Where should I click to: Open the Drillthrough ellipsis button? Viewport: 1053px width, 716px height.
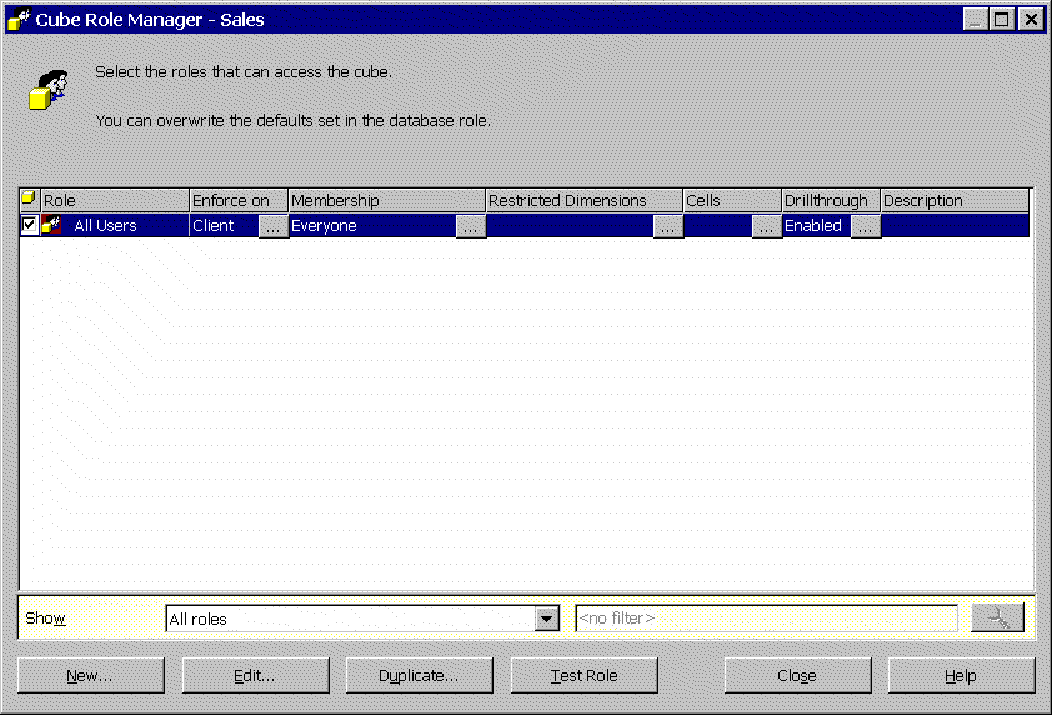866,226
